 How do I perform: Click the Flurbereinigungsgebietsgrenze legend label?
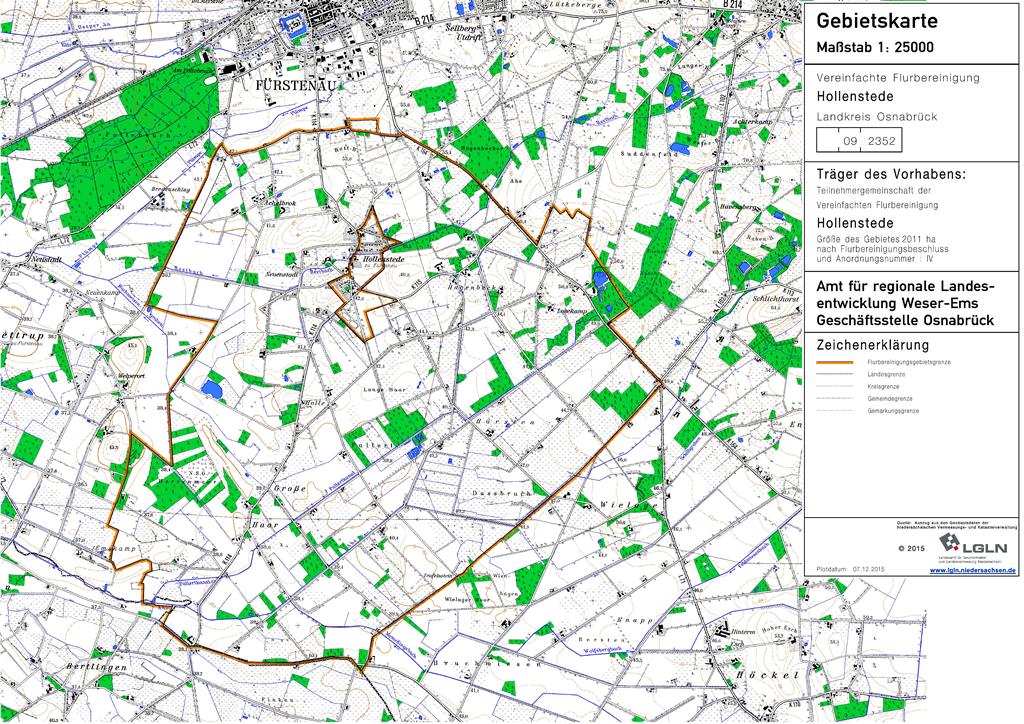[909, 362]
